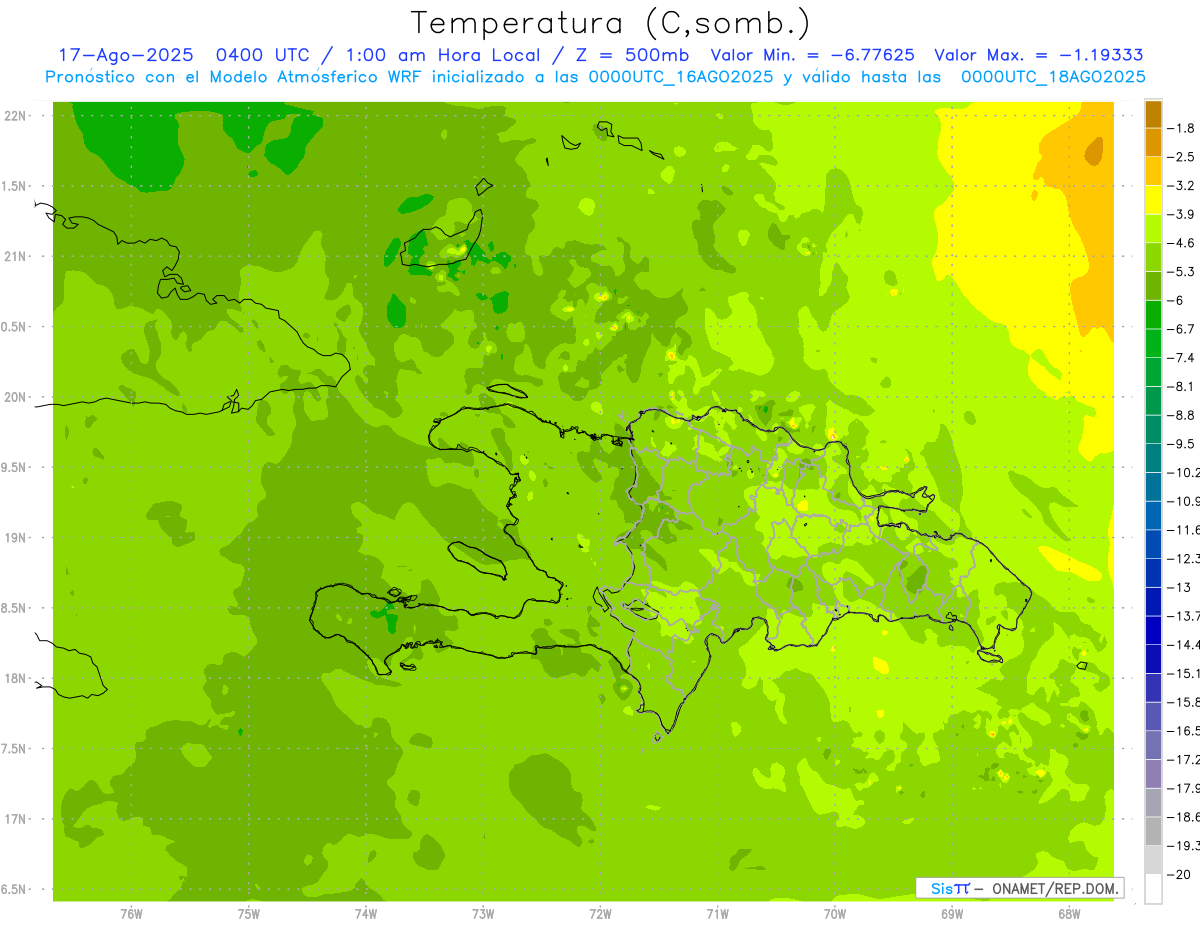Click the -5.3 legend value

pos(1182,272)
